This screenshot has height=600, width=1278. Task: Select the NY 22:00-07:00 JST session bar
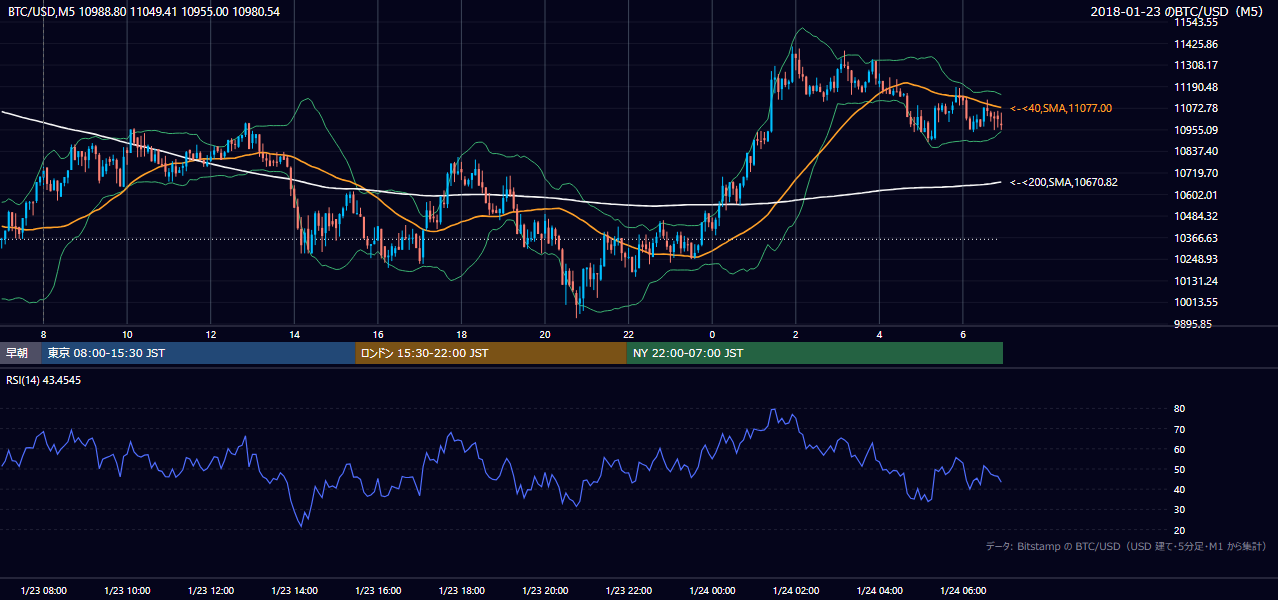(815, 353)
